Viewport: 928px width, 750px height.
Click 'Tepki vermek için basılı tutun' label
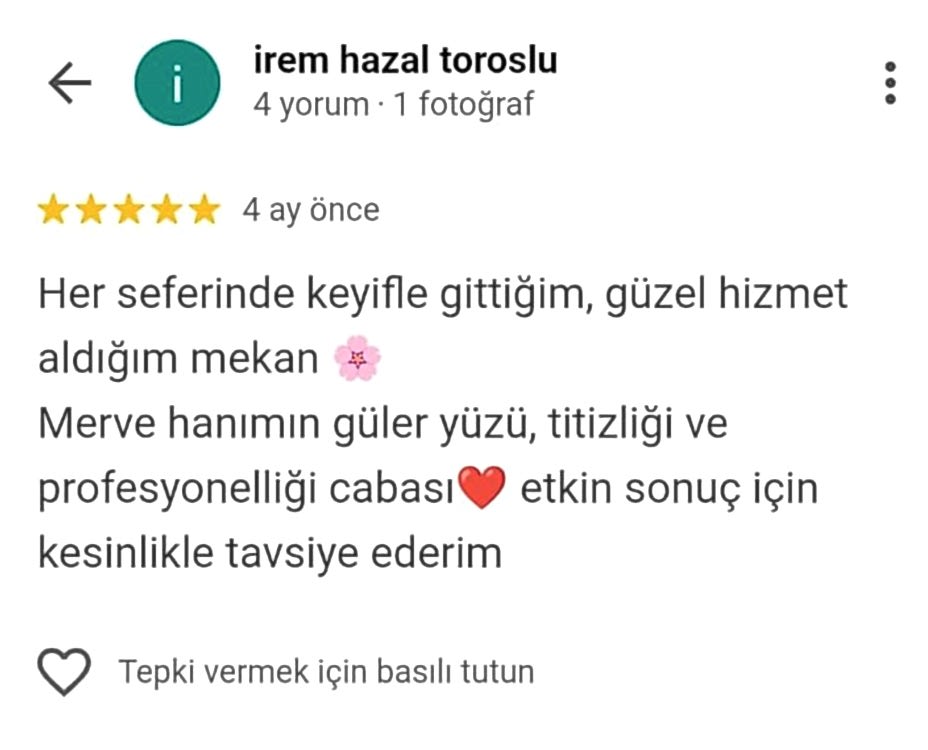pyautogui.click(x=327, y=672)
